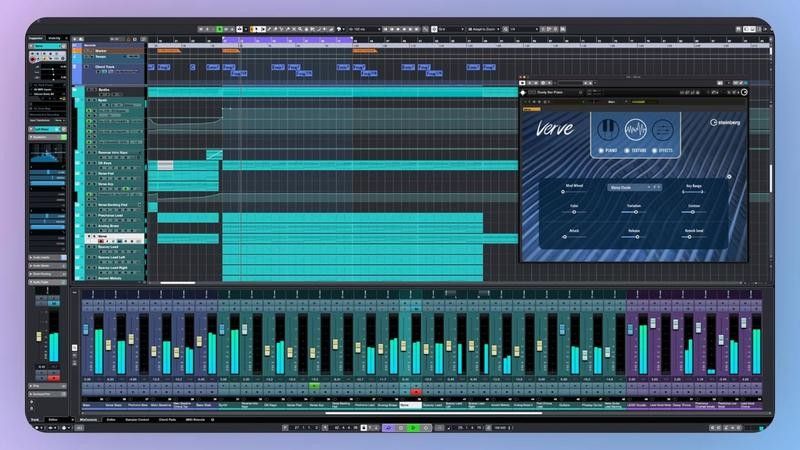The image size is (800, 450).
Task: Open the texture preset dropdown in Verve
Action: point(634,188)
